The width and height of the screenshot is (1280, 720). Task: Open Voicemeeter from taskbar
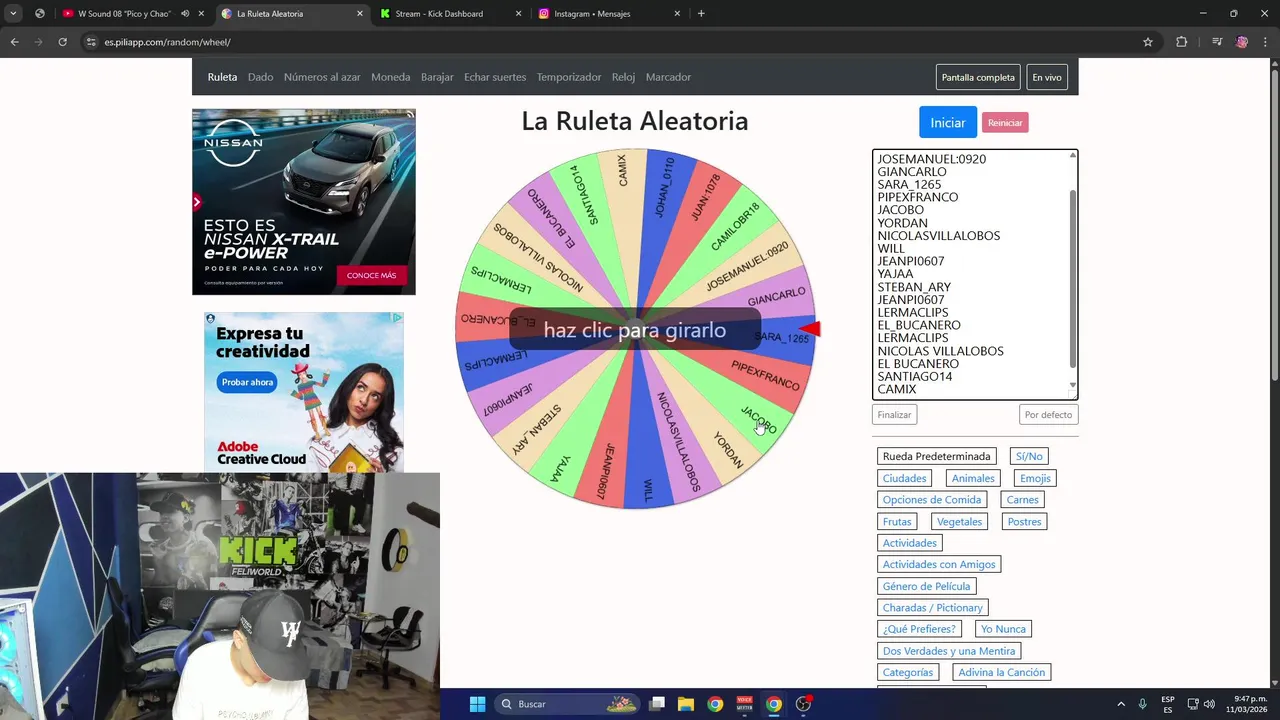coord(744,704)
